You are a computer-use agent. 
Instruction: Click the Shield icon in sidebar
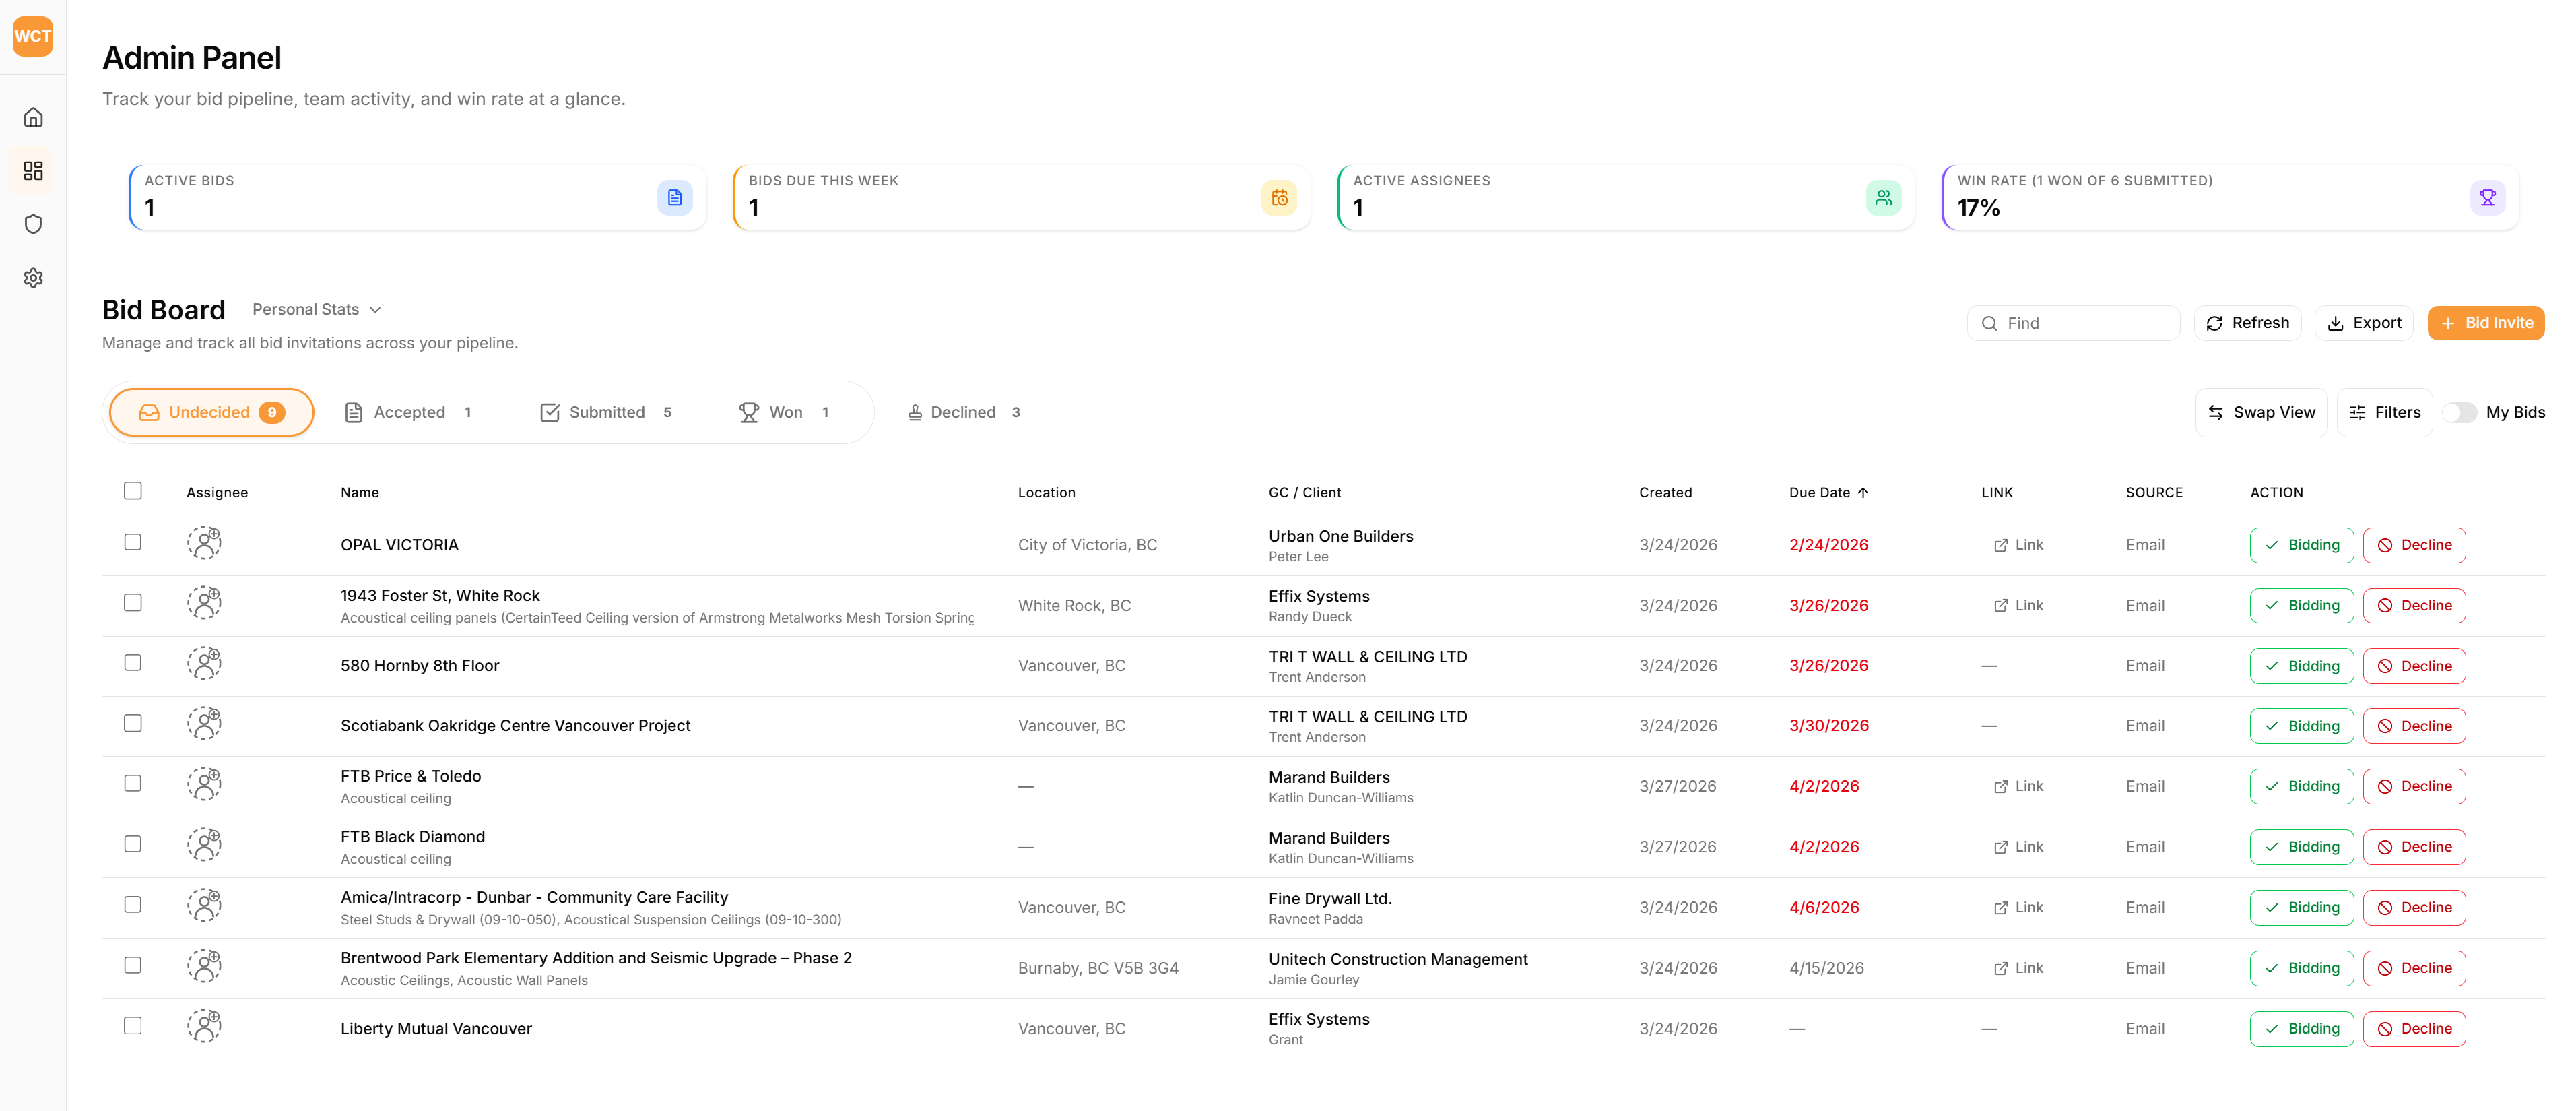click(x=33, y=224)
